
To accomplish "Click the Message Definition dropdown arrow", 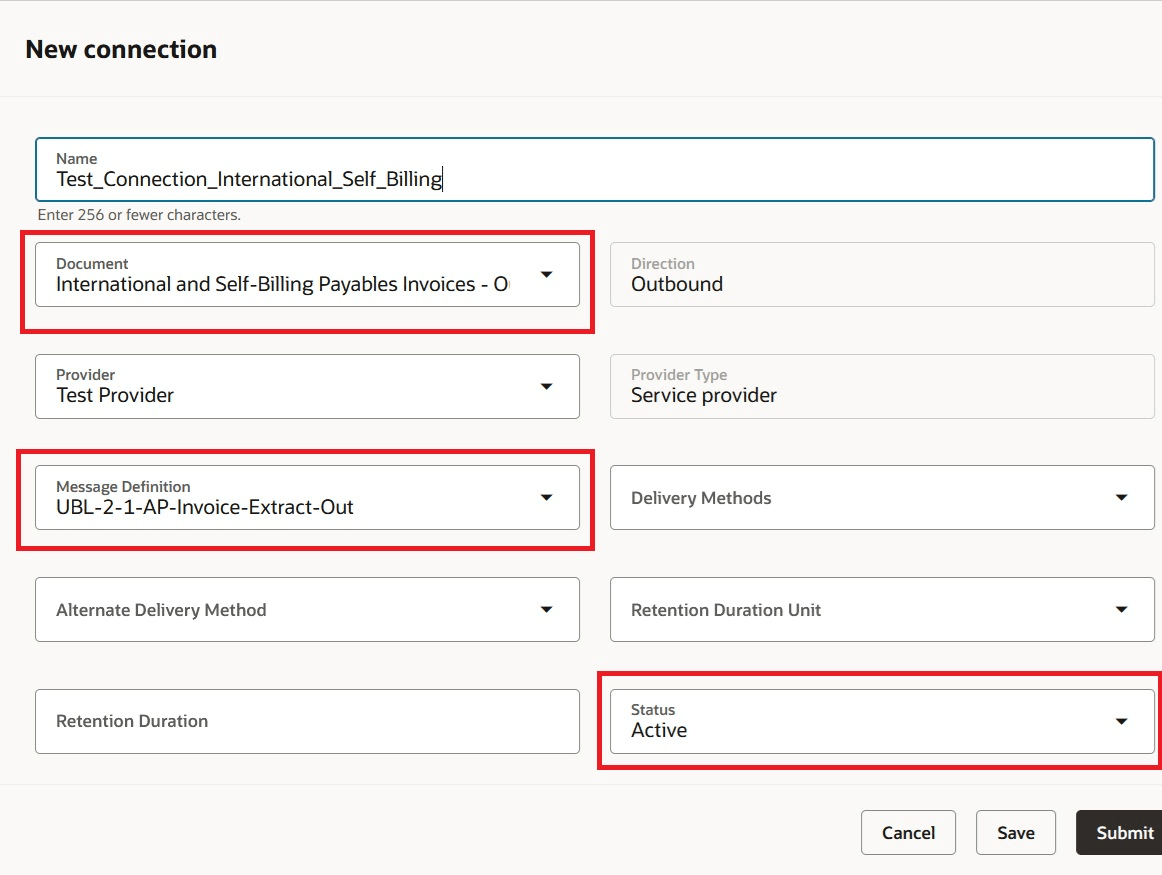I will coord(546,497).
